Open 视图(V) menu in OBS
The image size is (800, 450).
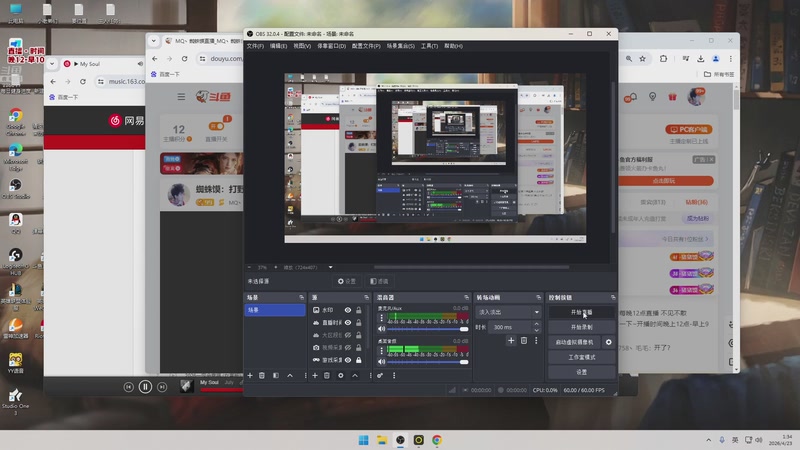click(x=302, y=46)
